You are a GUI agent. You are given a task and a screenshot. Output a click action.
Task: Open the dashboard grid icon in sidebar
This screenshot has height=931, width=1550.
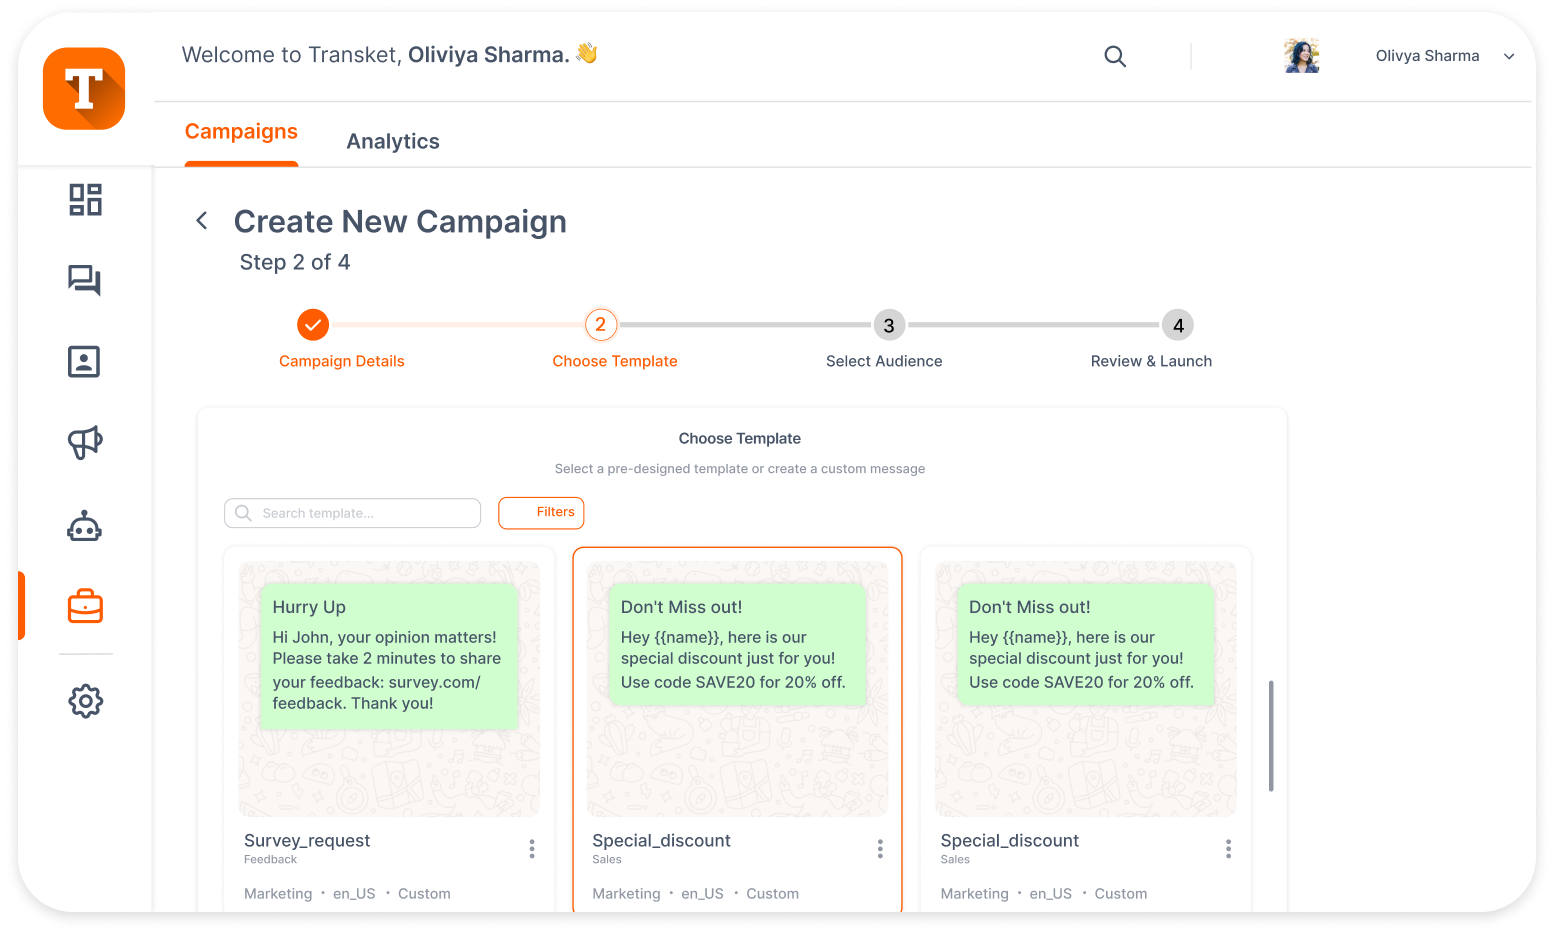pyautogui.click(x=84, y=200)
